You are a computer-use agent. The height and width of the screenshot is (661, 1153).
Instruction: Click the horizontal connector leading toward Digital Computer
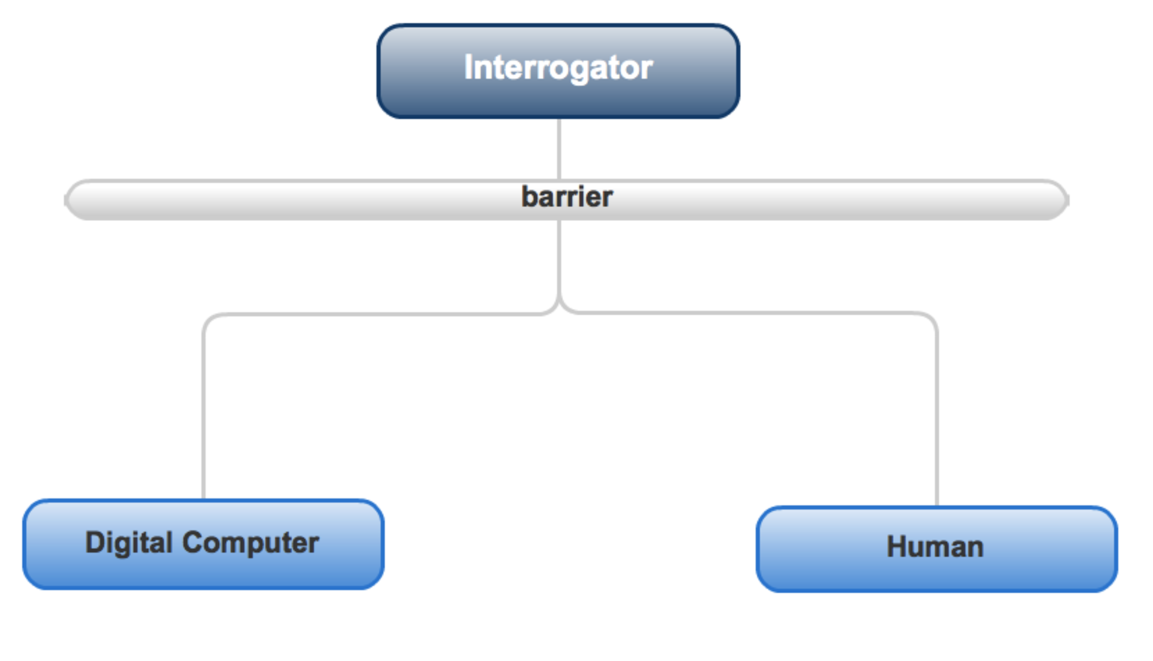click(380, 315)
